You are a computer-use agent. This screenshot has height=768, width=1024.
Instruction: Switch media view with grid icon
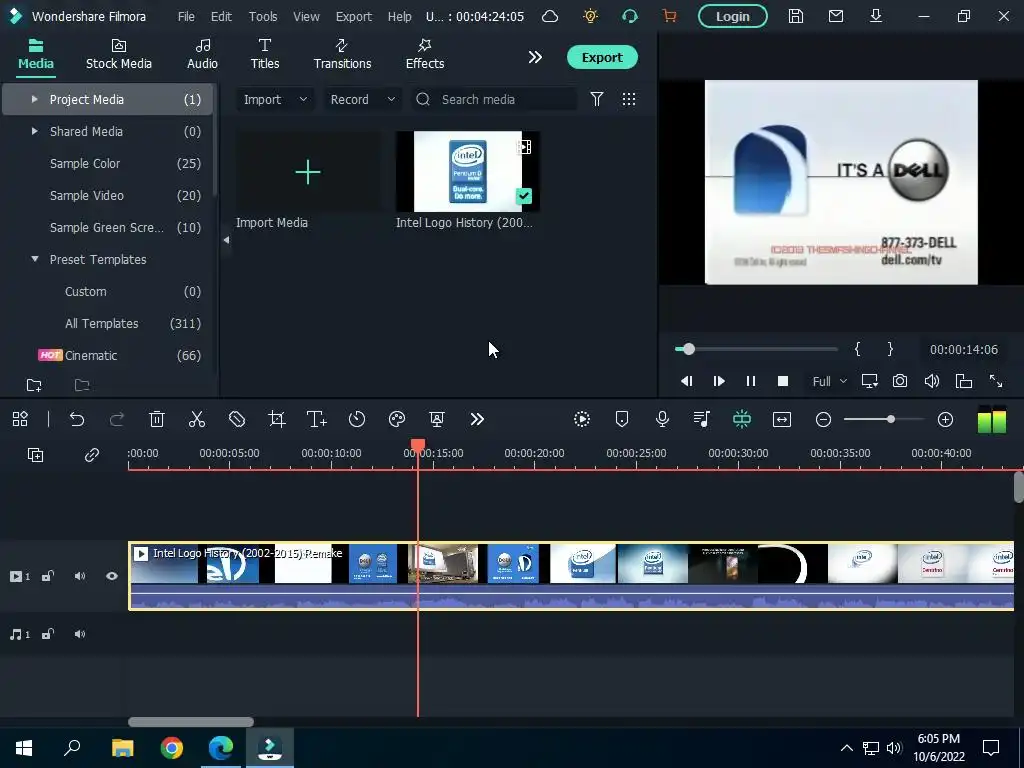tap(629, 99)
